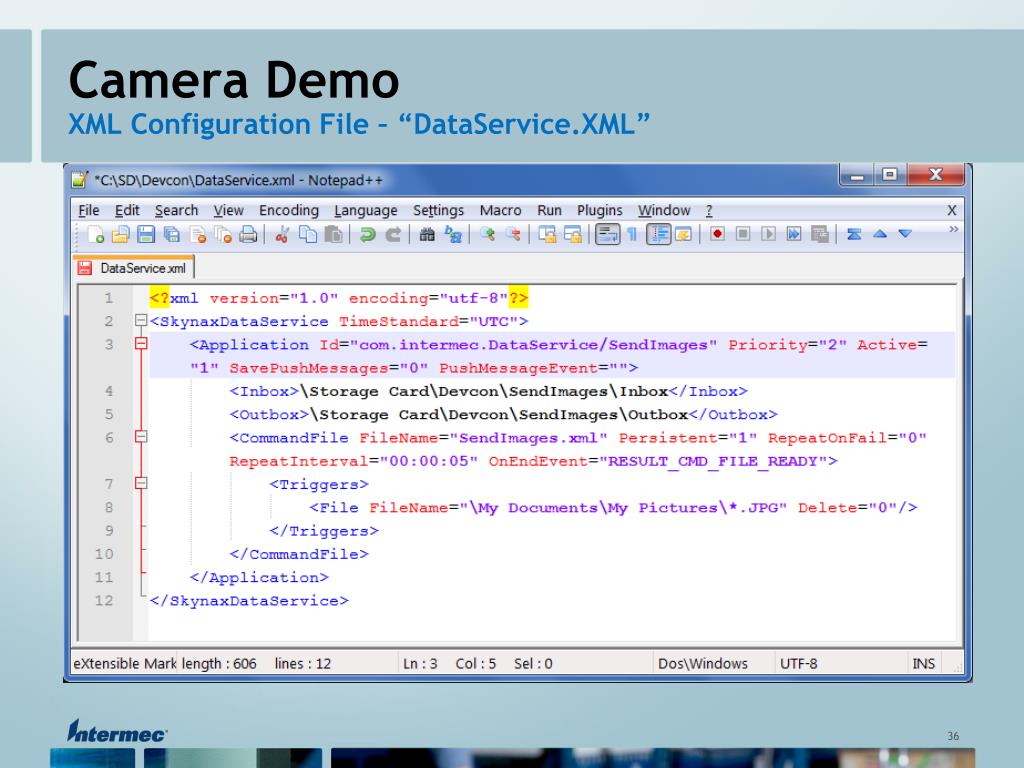
Task: Start macro recording with the red dot
Action: [x=718, y=234]
